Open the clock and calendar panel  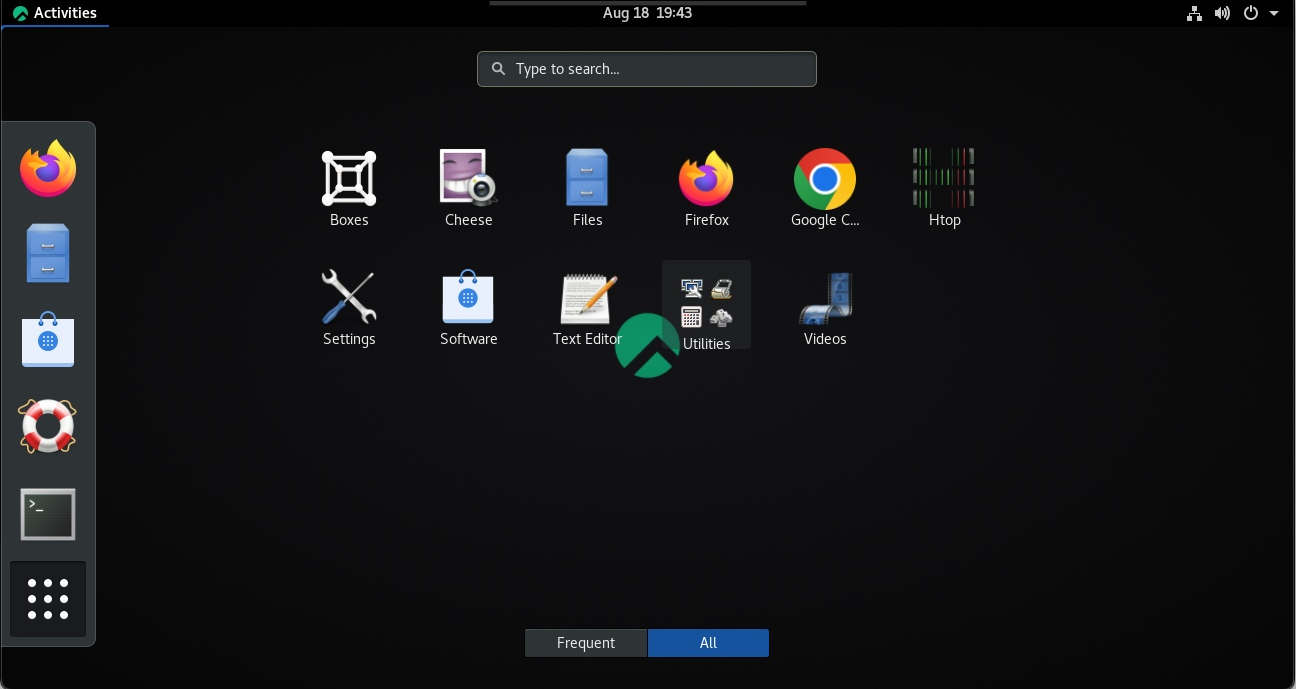(x=647, y=13)
